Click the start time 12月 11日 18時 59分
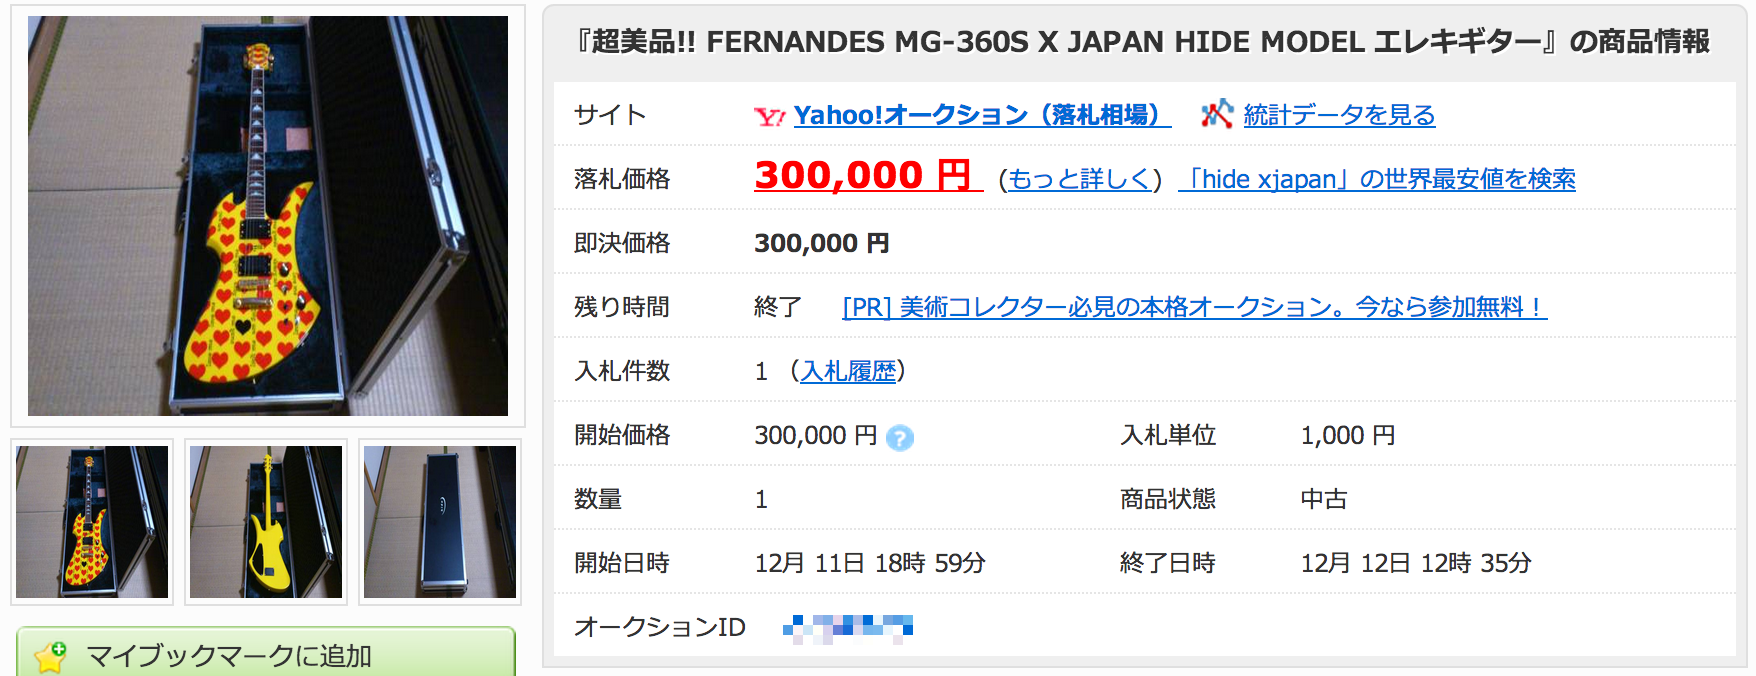The image size is (1756, 676). pyautogui.click(x=869, y=564)
